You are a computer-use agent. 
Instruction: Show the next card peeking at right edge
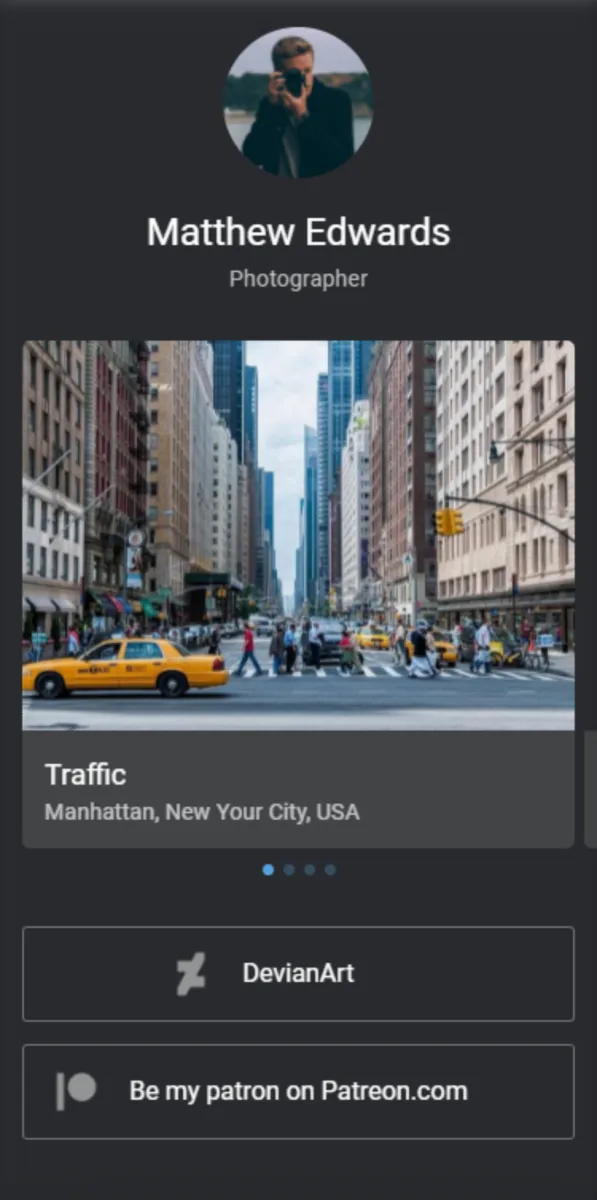click(x=590, y=789)
